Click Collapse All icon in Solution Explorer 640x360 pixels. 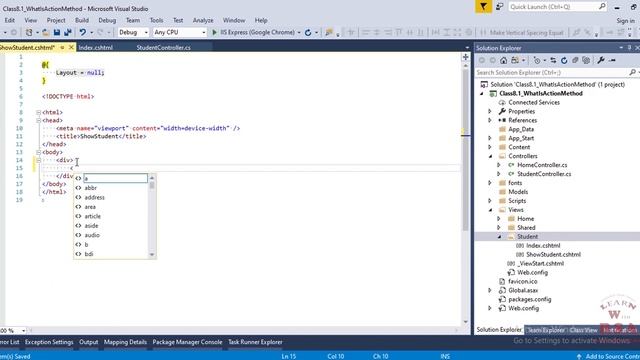[x=575, y=60]
